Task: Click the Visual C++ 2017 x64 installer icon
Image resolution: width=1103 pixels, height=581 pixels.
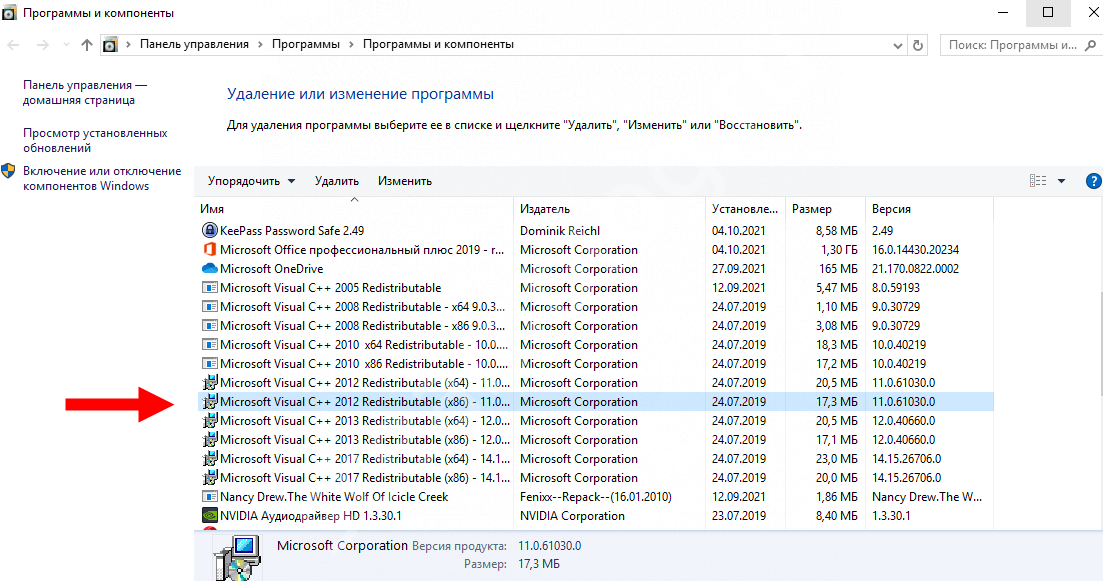Action: point(210,458)
